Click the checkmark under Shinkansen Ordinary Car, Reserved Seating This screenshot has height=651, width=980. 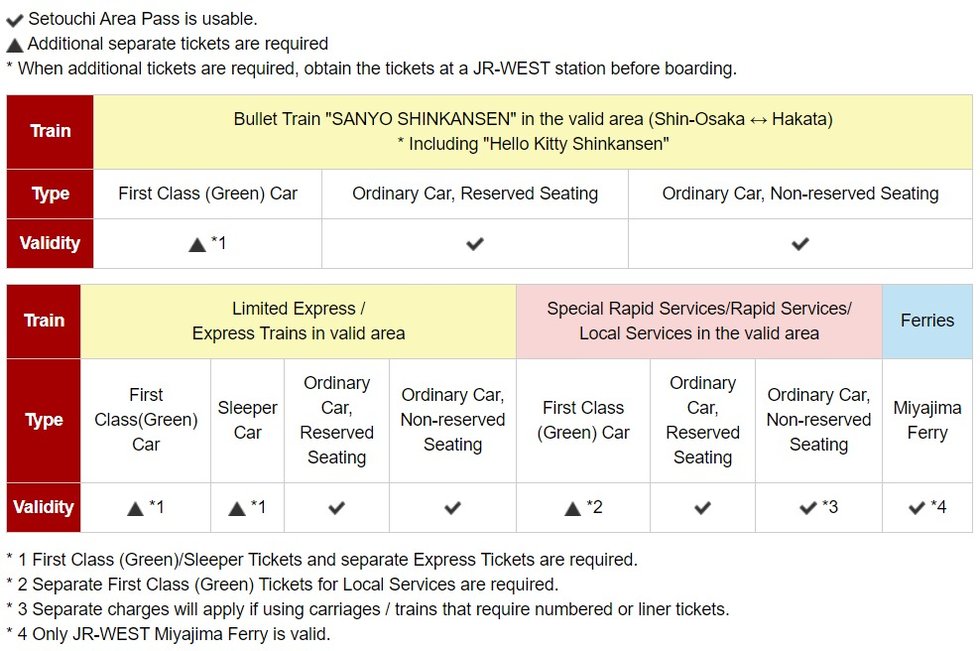click(x=475, y=244)
